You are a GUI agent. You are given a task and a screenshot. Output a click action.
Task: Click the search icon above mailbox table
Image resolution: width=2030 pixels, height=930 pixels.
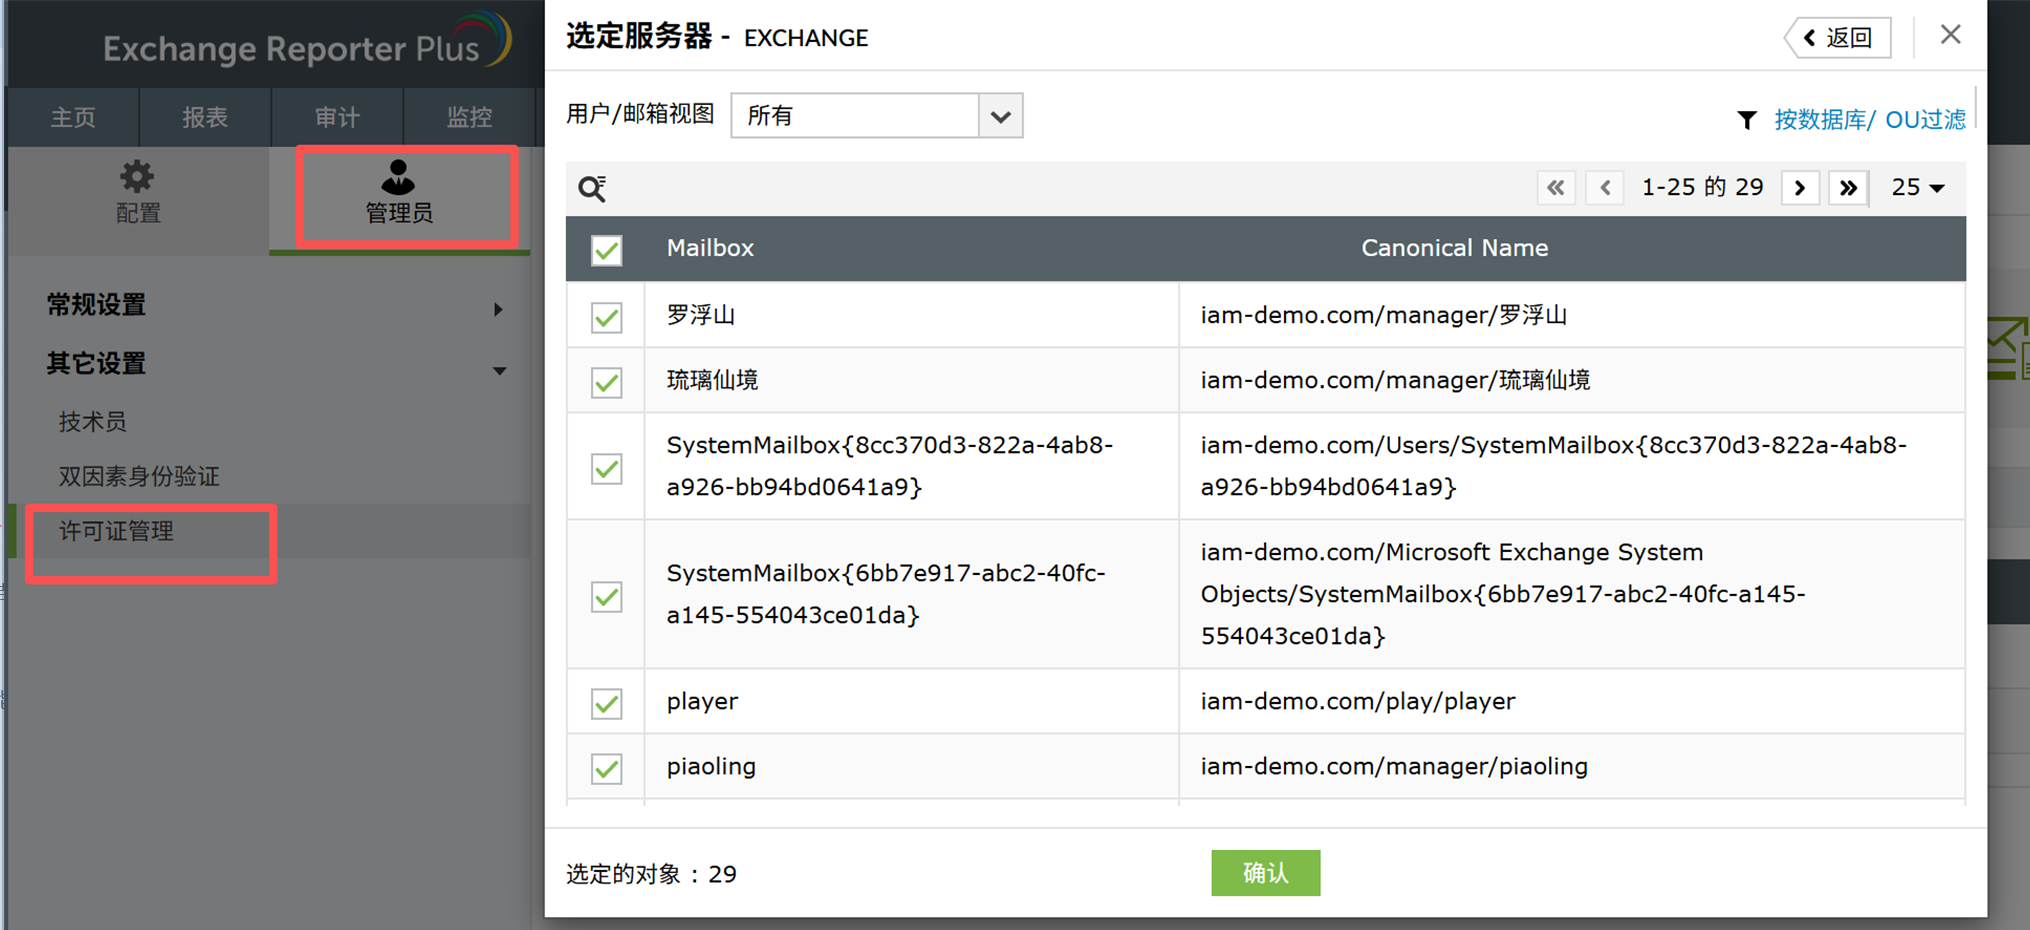592,188
